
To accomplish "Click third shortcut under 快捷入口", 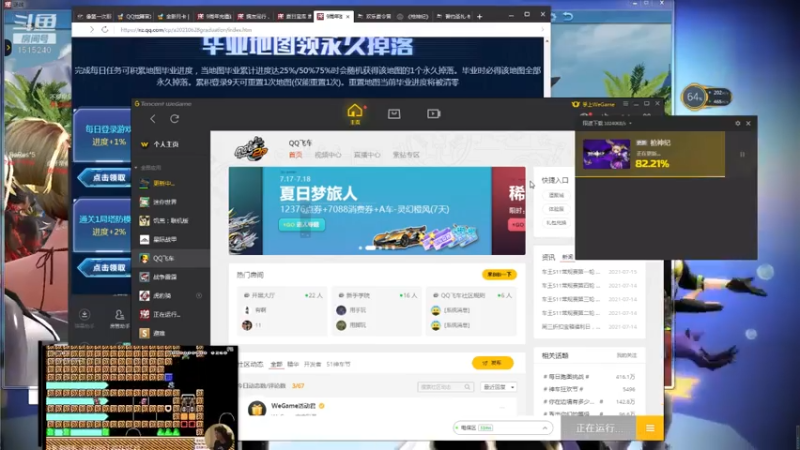I will click(556, 223).
